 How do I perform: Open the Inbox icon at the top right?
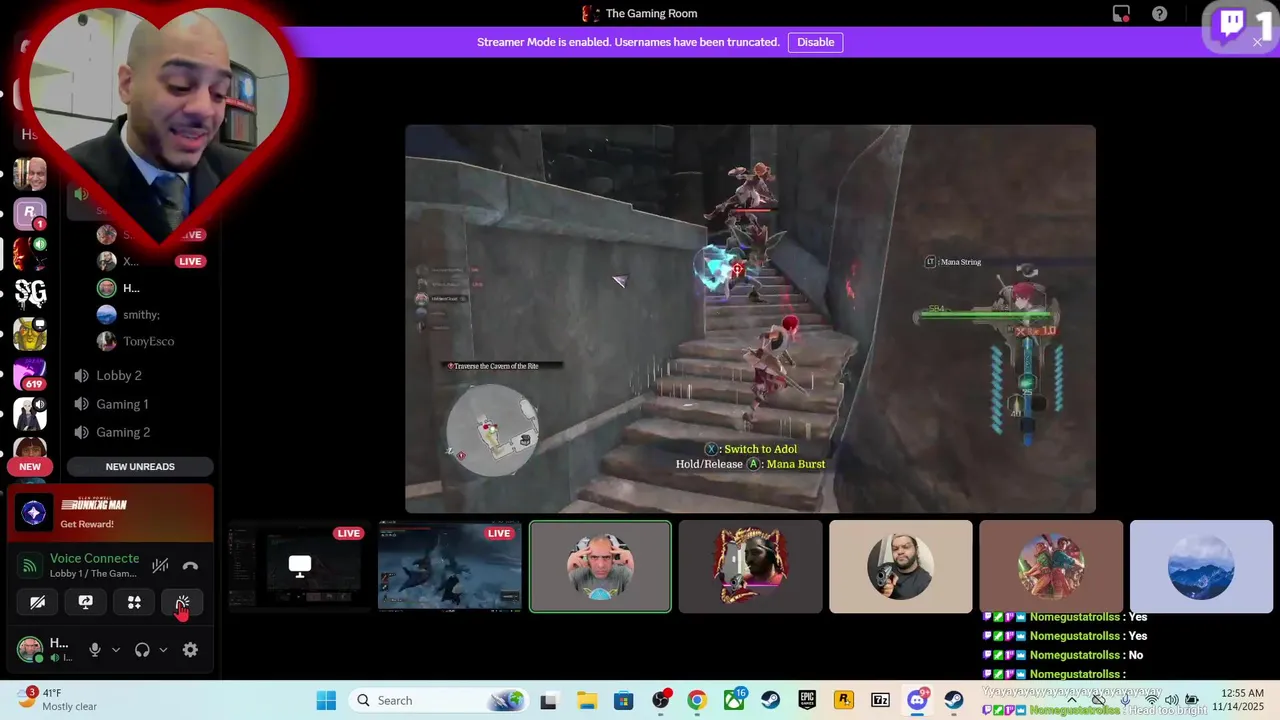pyautogui.click(x=1121, y=14)
